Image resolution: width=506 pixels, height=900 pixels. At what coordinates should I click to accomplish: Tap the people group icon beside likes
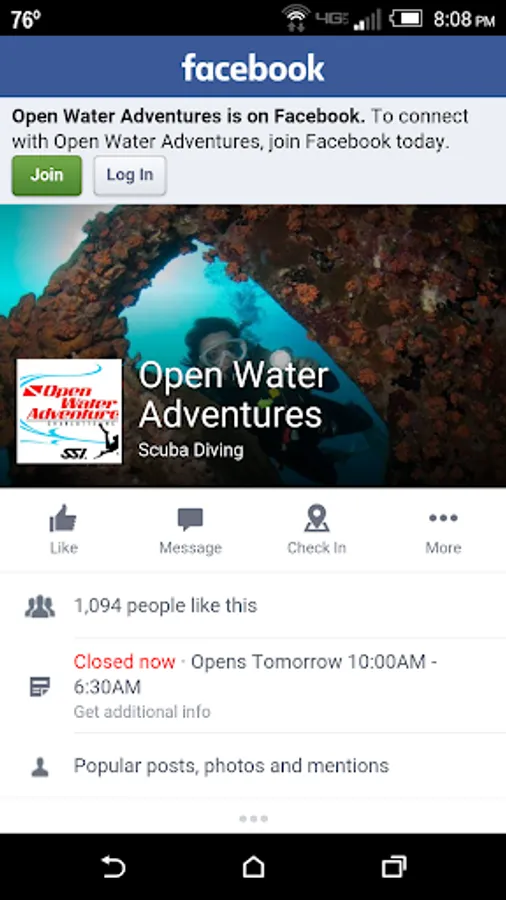point(40,606)
